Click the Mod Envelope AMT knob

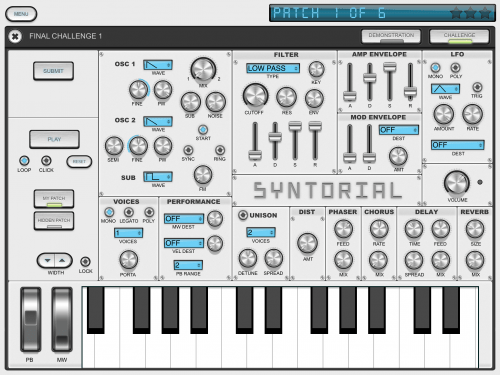[x=398, y=156]
